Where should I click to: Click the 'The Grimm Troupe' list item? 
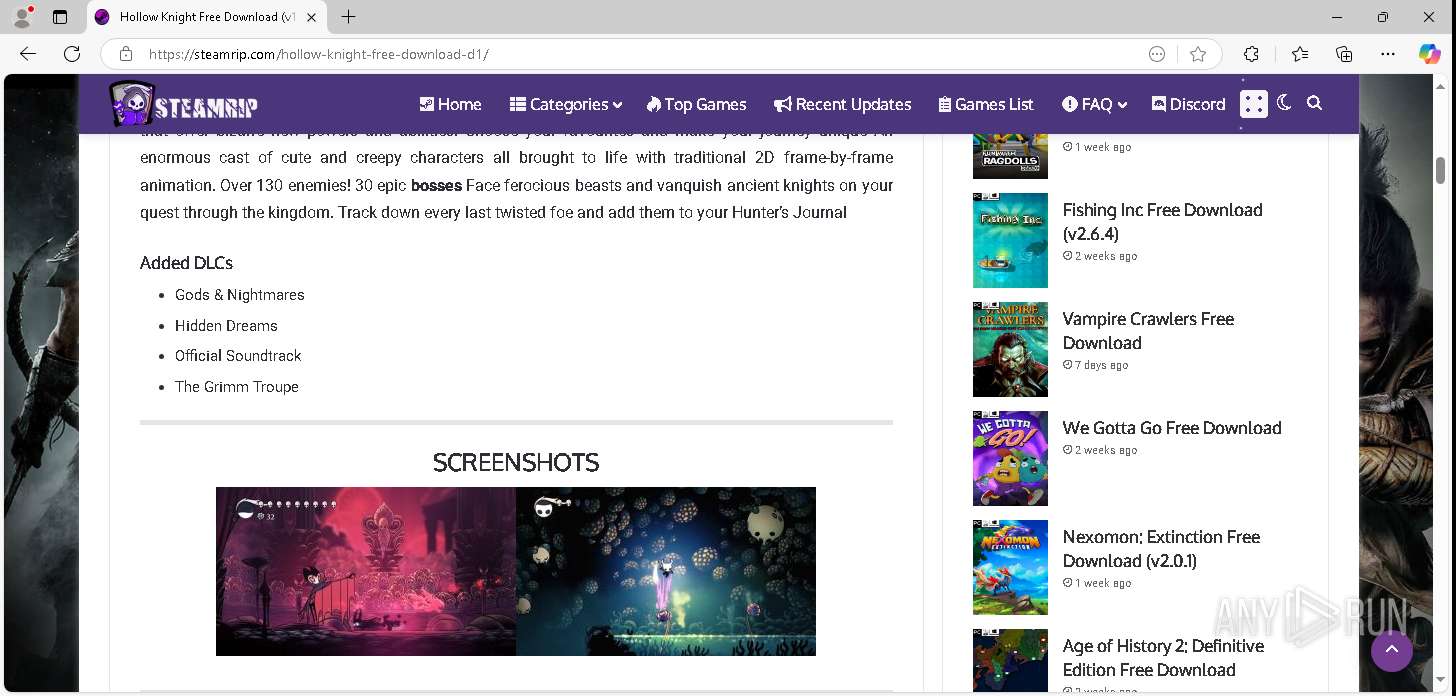click(237, 387)
